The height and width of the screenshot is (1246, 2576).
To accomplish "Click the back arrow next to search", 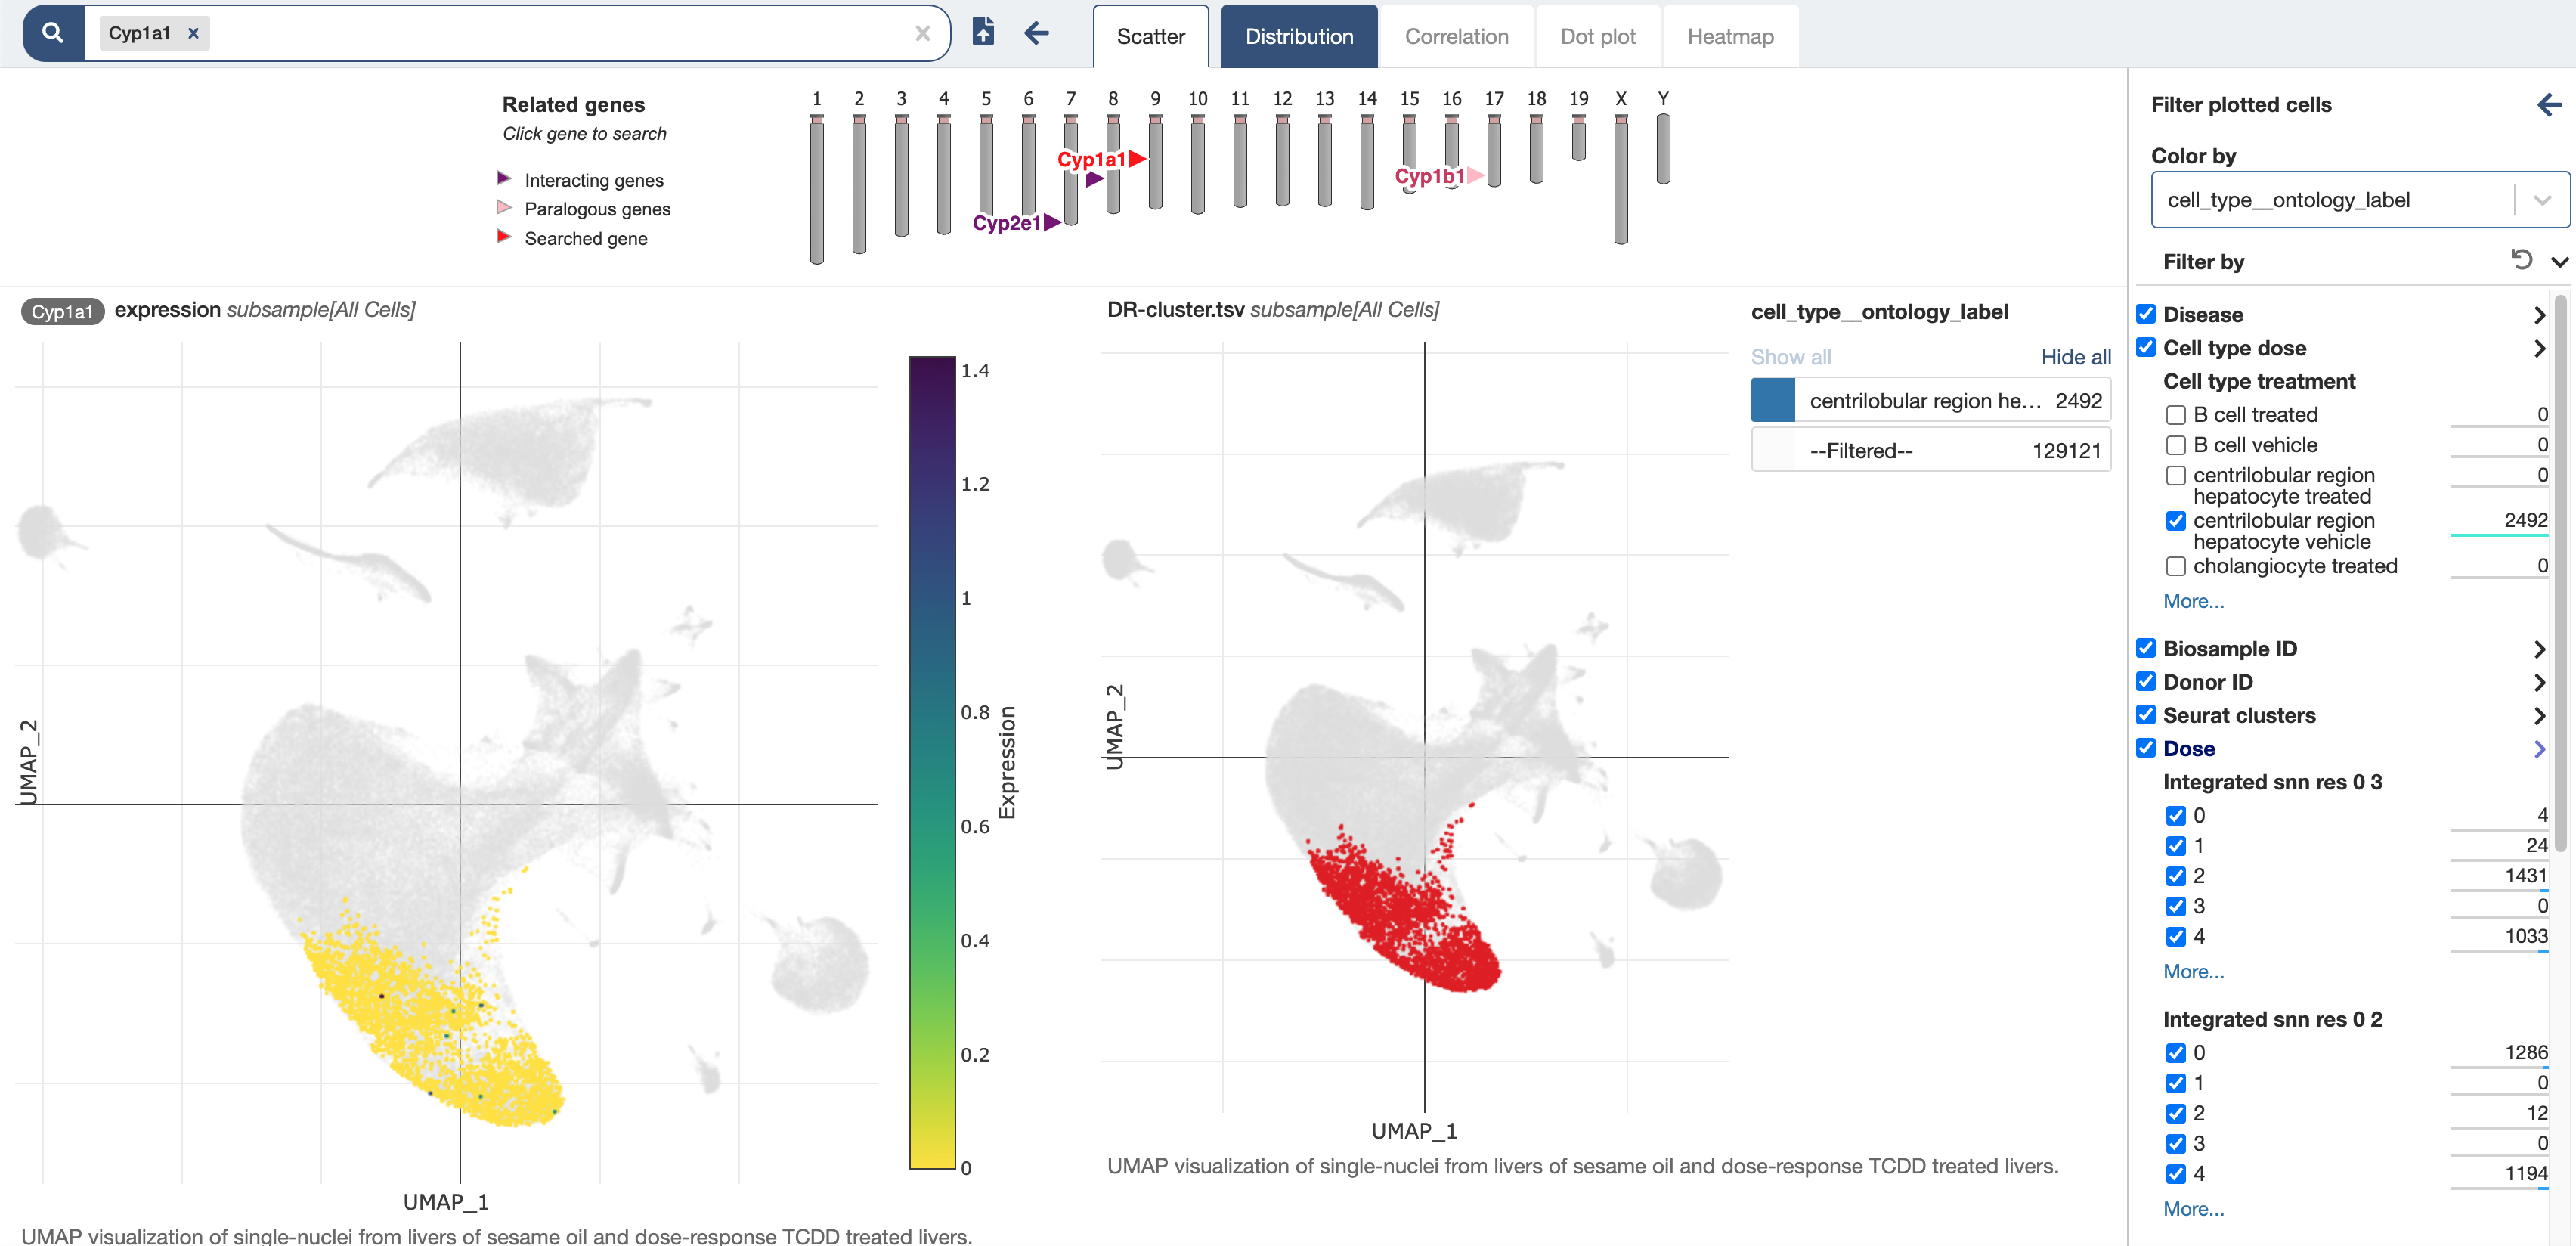I will click(1037, 33).
